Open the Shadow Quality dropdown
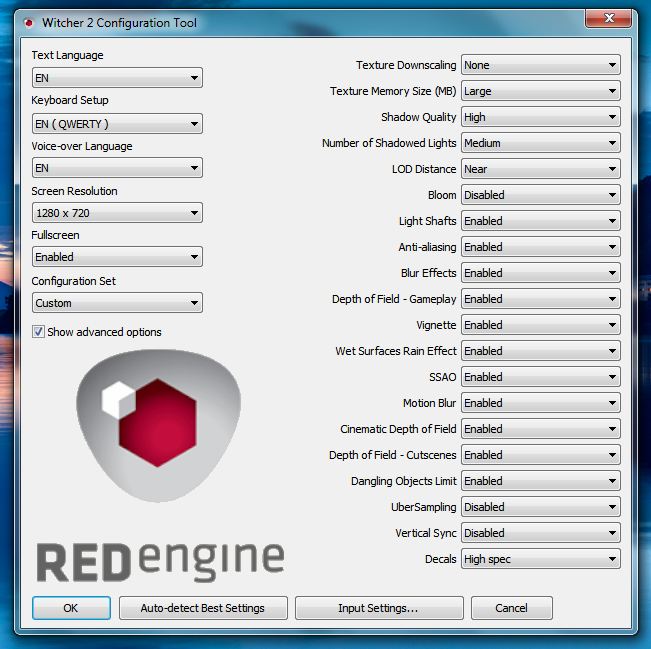 541,117
